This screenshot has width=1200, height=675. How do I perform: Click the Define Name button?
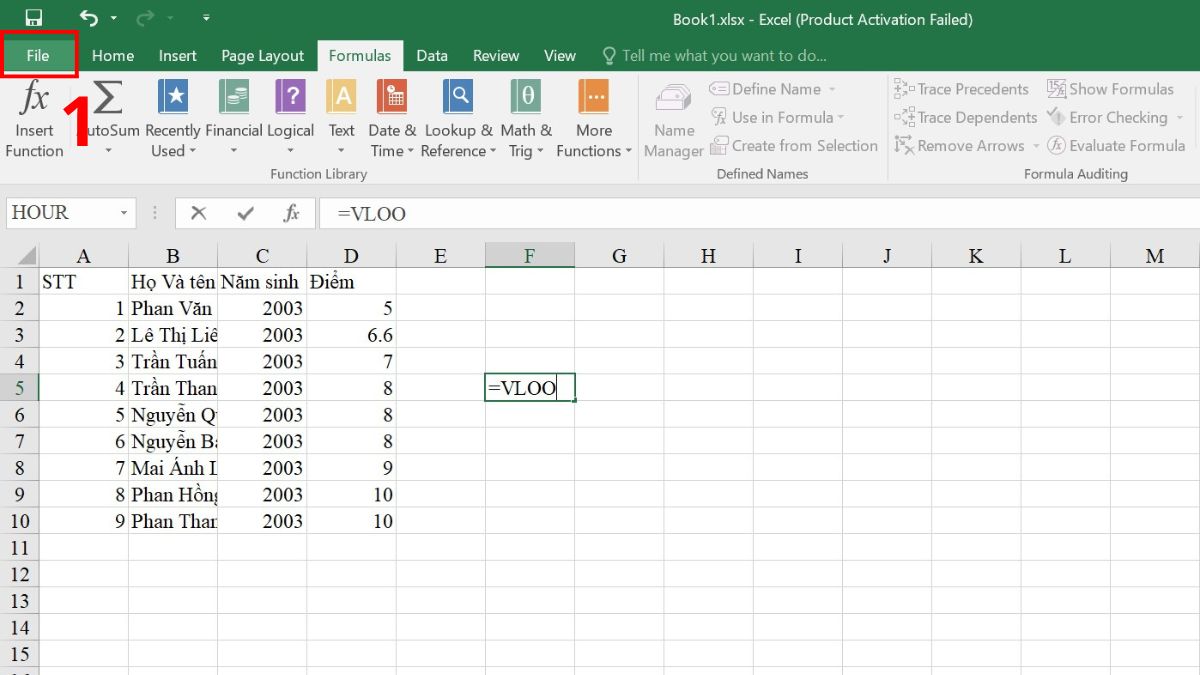[775, 89]
